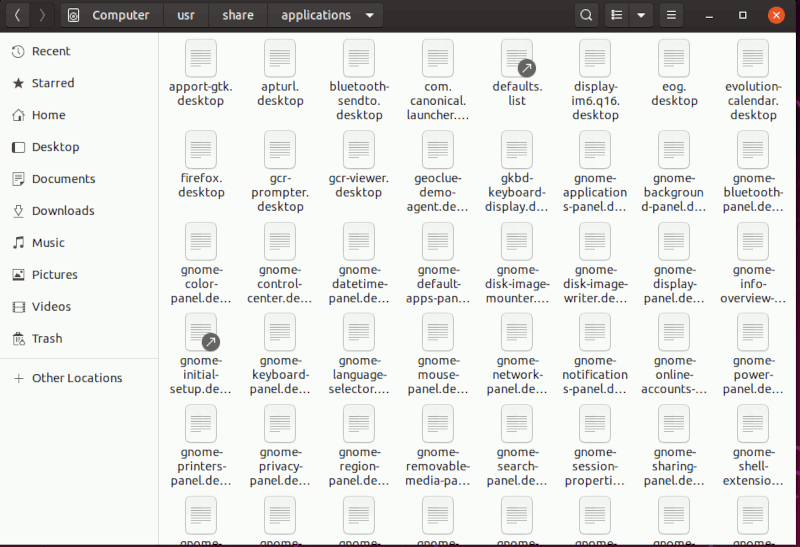Viewport: 800px width, 547px height.
Task: Select bluetooth-sendto.desktop file icon
Action: [x=359, y=58]
